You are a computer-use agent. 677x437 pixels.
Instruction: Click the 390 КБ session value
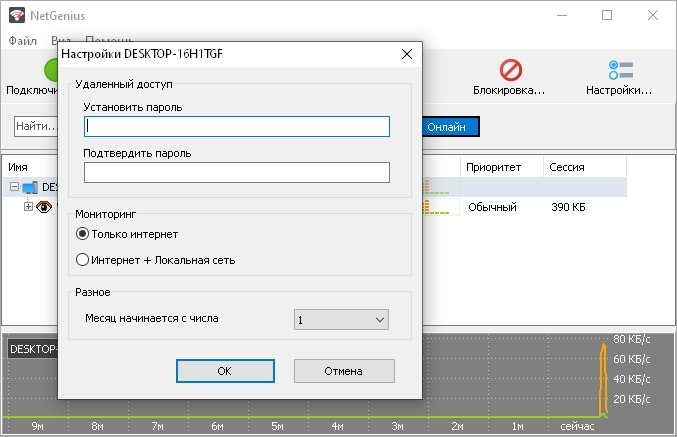click(568, 207)
